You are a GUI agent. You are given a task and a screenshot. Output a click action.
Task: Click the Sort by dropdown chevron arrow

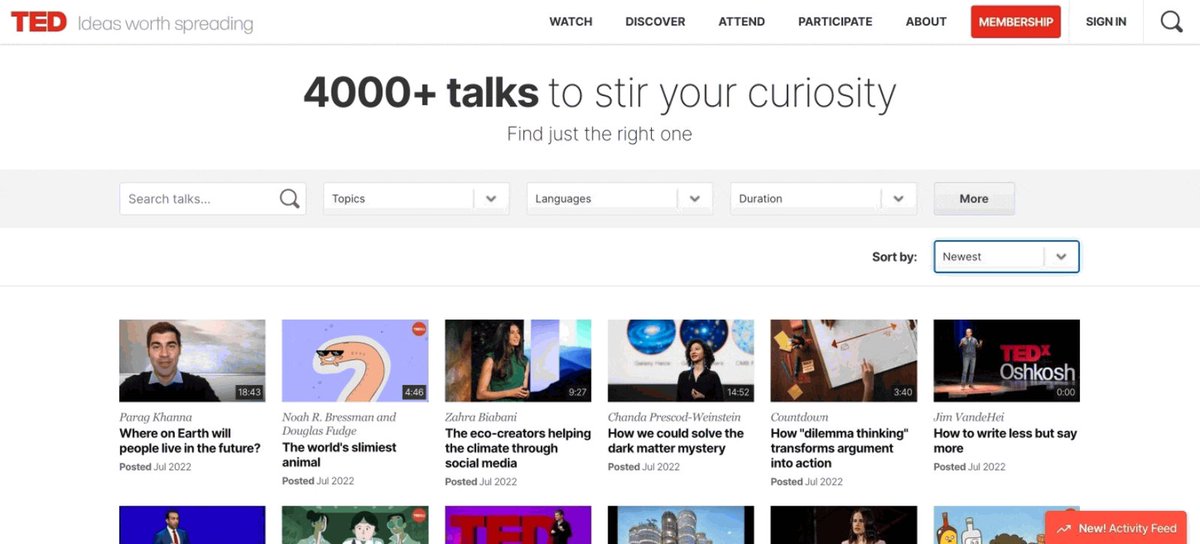(1061, 257)
